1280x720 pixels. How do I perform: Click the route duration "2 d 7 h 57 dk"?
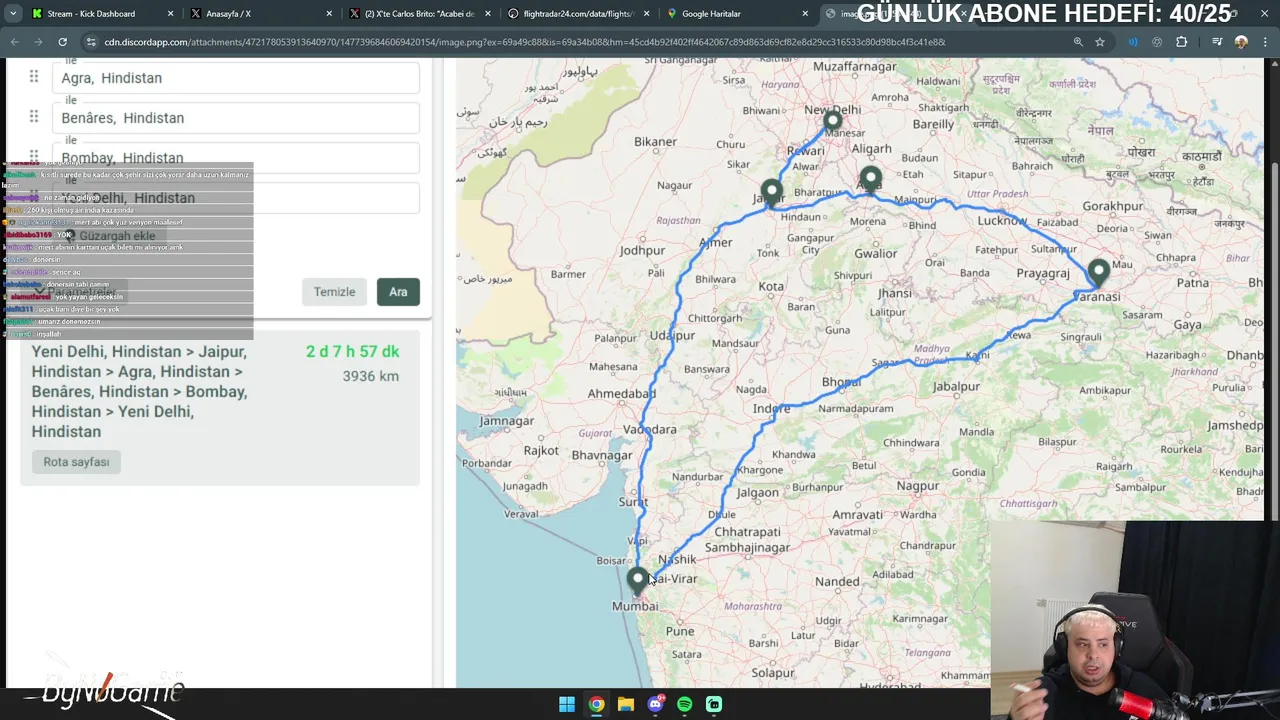(352, 352)
